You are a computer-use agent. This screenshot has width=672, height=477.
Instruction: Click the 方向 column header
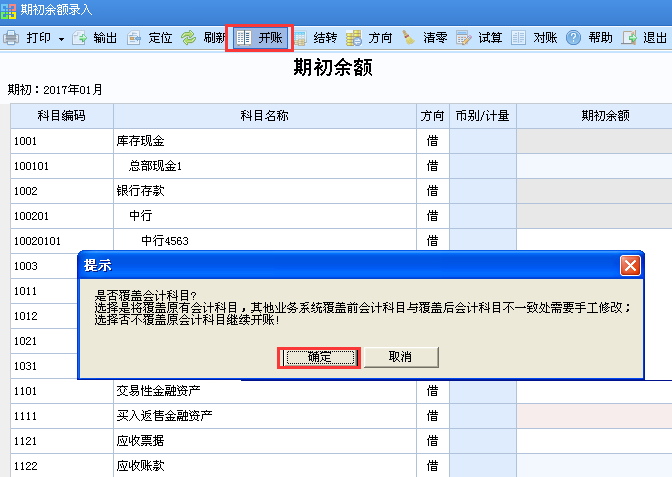(x=432, y=116)
